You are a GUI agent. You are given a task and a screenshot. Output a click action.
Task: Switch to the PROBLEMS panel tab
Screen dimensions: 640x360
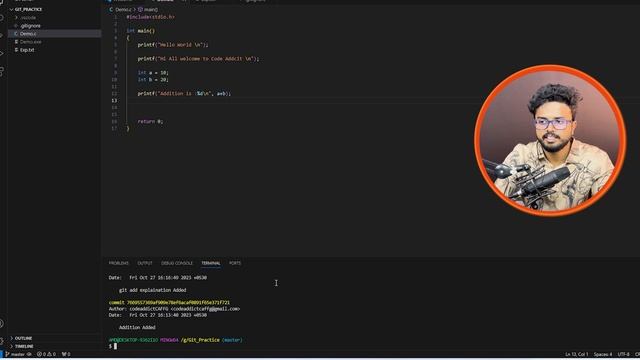coord(118,263)
